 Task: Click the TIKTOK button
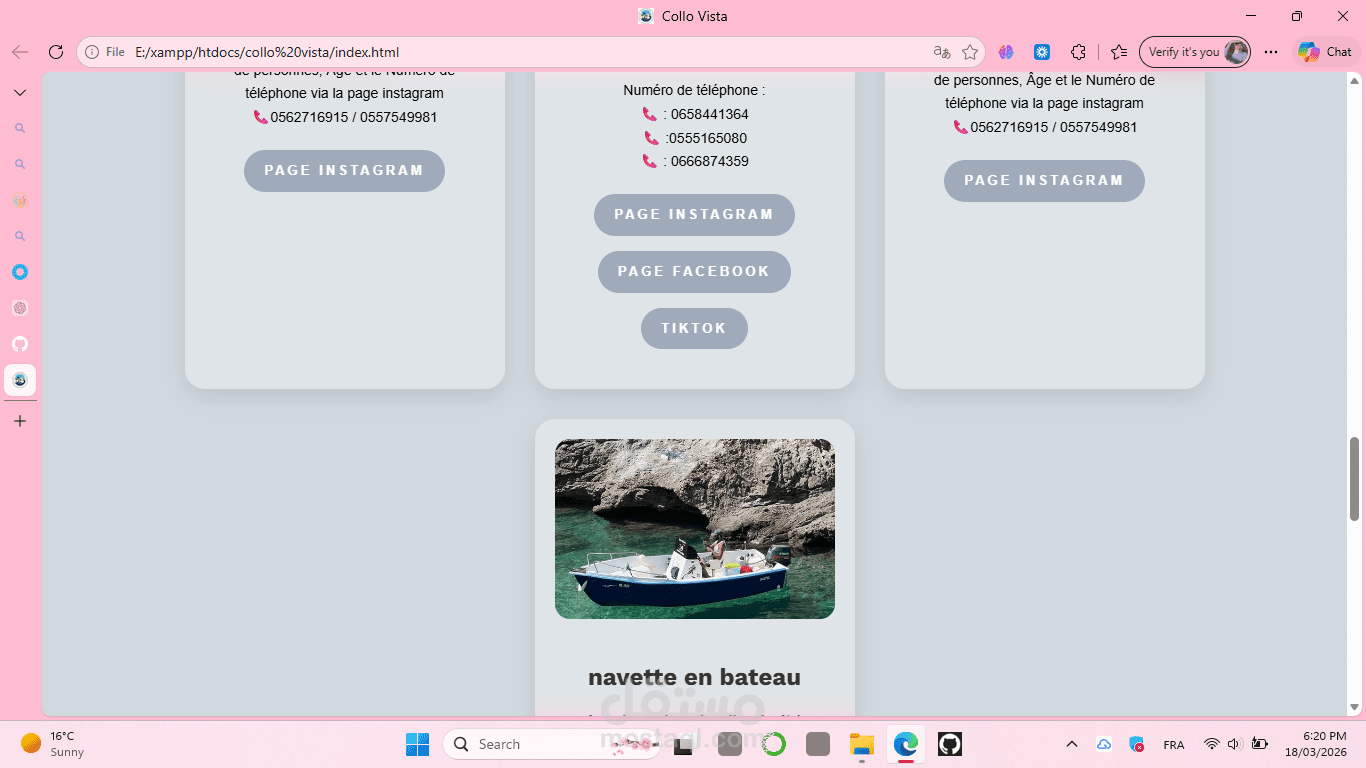point(694,328)
